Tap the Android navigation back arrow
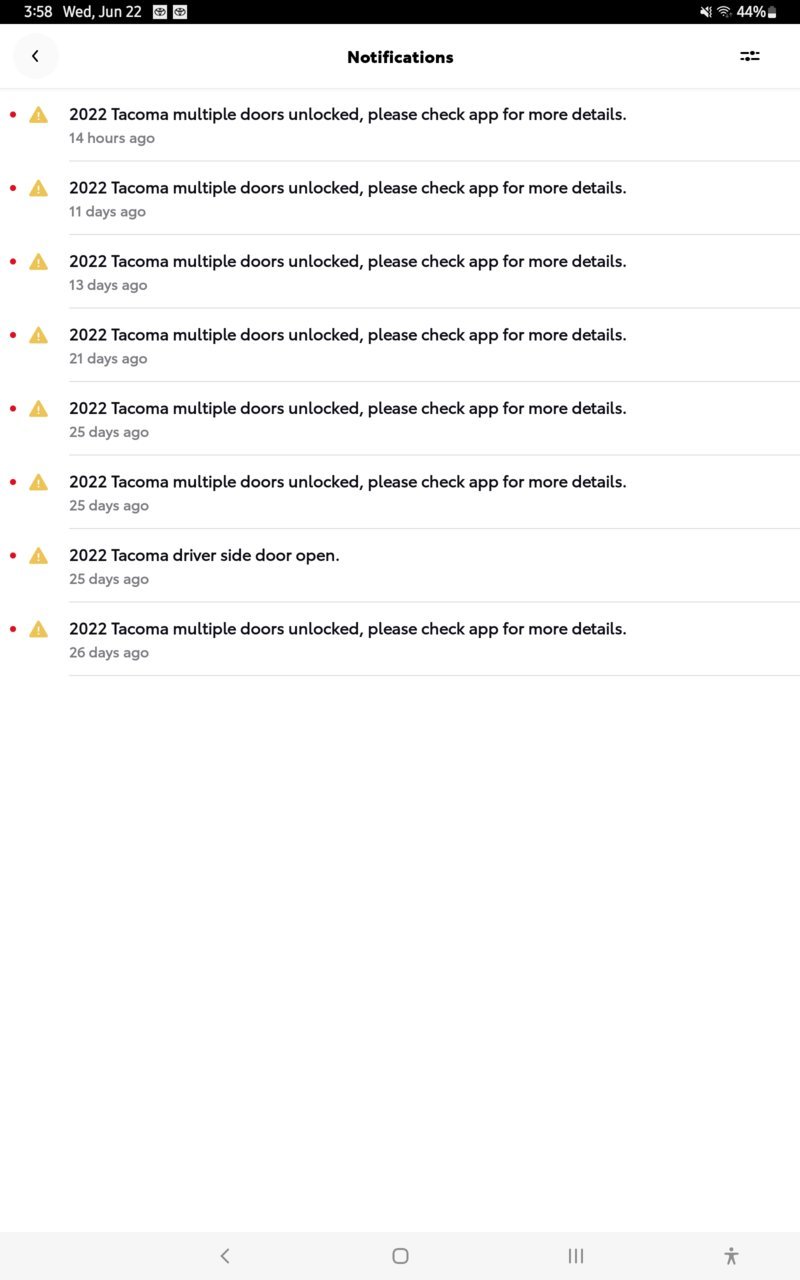 pos(225,1256)
